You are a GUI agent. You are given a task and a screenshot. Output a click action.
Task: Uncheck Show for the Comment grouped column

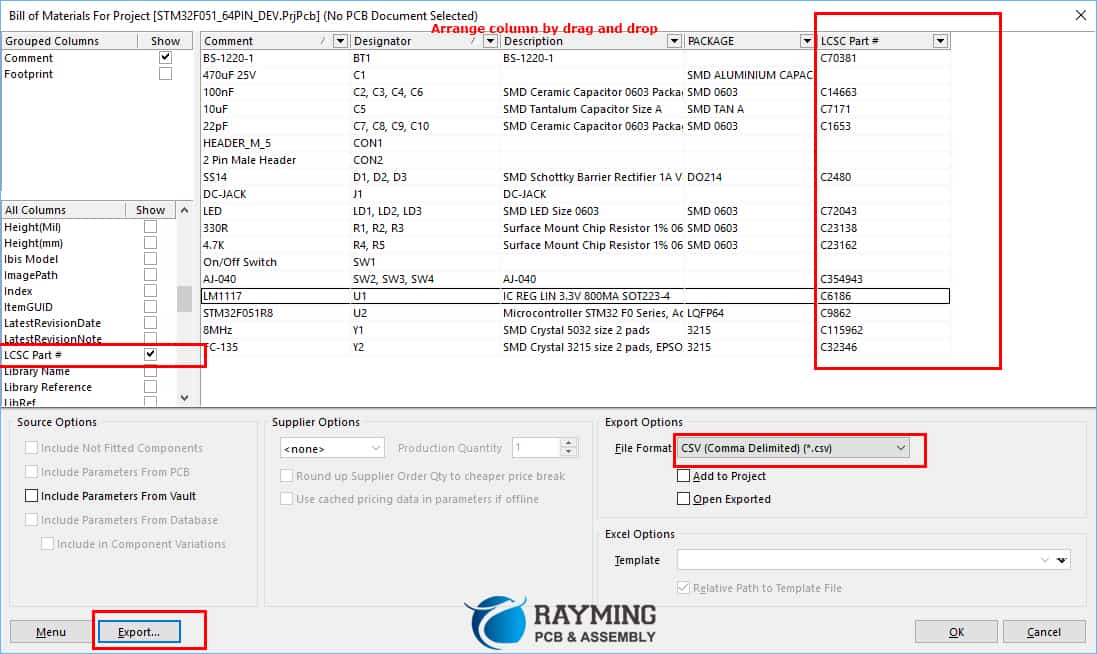click(164, 57)
